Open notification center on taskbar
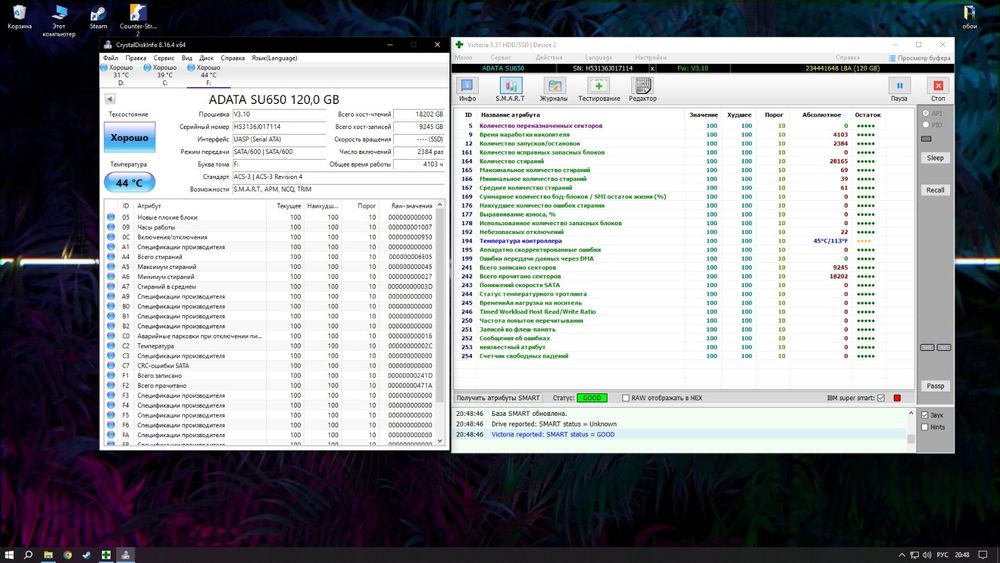 point(983,555)
